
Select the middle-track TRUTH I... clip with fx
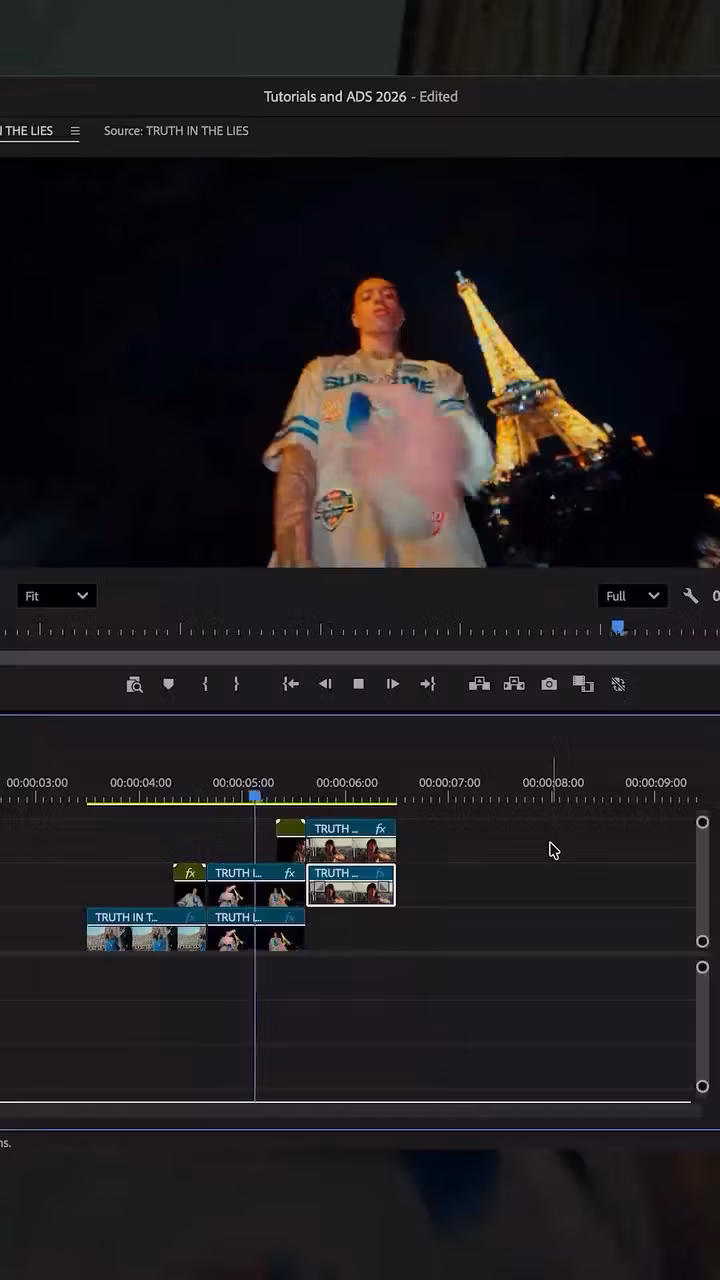pyautogui.click(x=255, y=885)
